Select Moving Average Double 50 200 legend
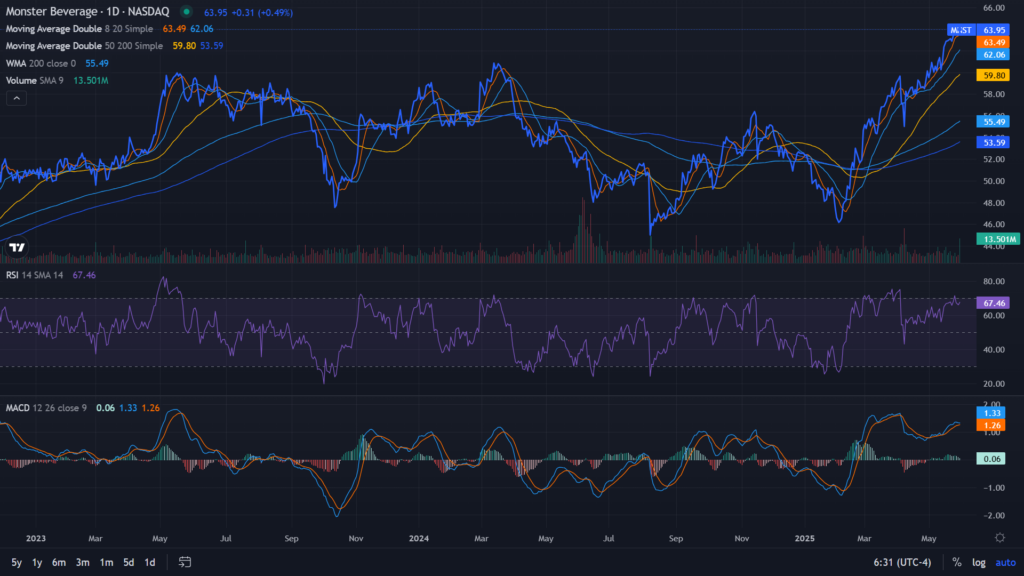Viewport: 1024px width, 576px height. [84, 46]
